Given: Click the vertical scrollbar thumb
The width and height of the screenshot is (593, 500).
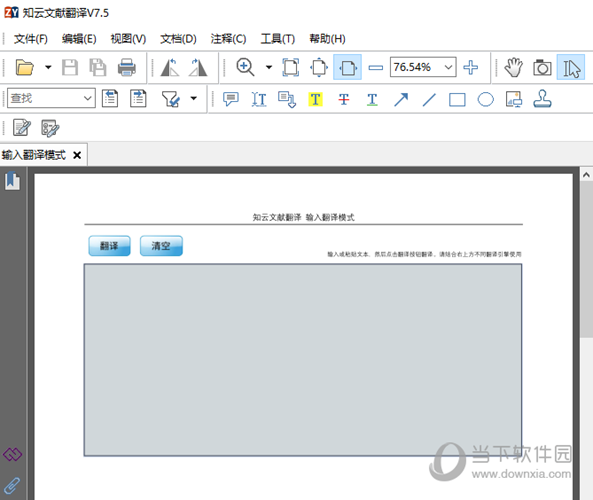Looking at the screenshot, I should click(586, 259).
